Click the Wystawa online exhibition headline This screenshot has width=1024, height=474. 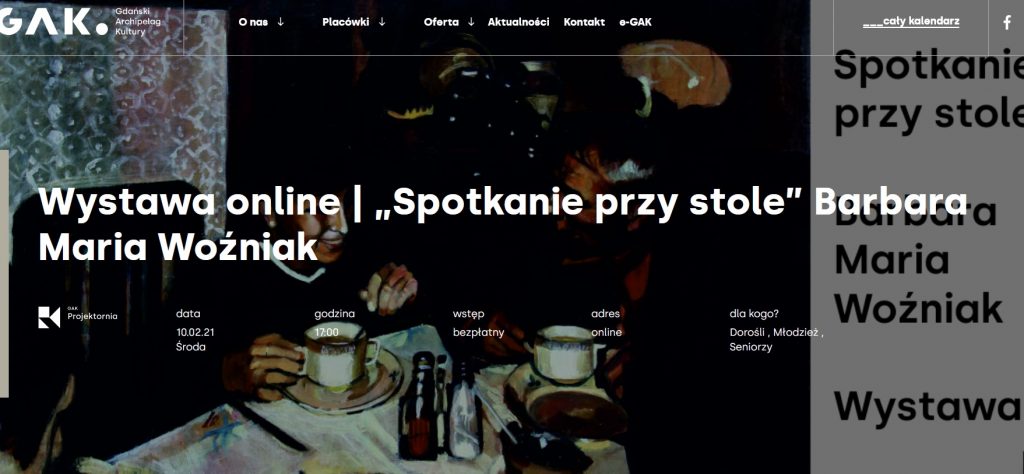click(502, 224)
